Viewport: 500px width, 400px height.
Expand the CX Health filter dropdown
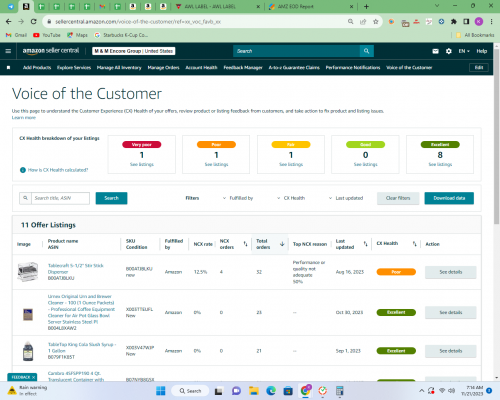[291, 198]
